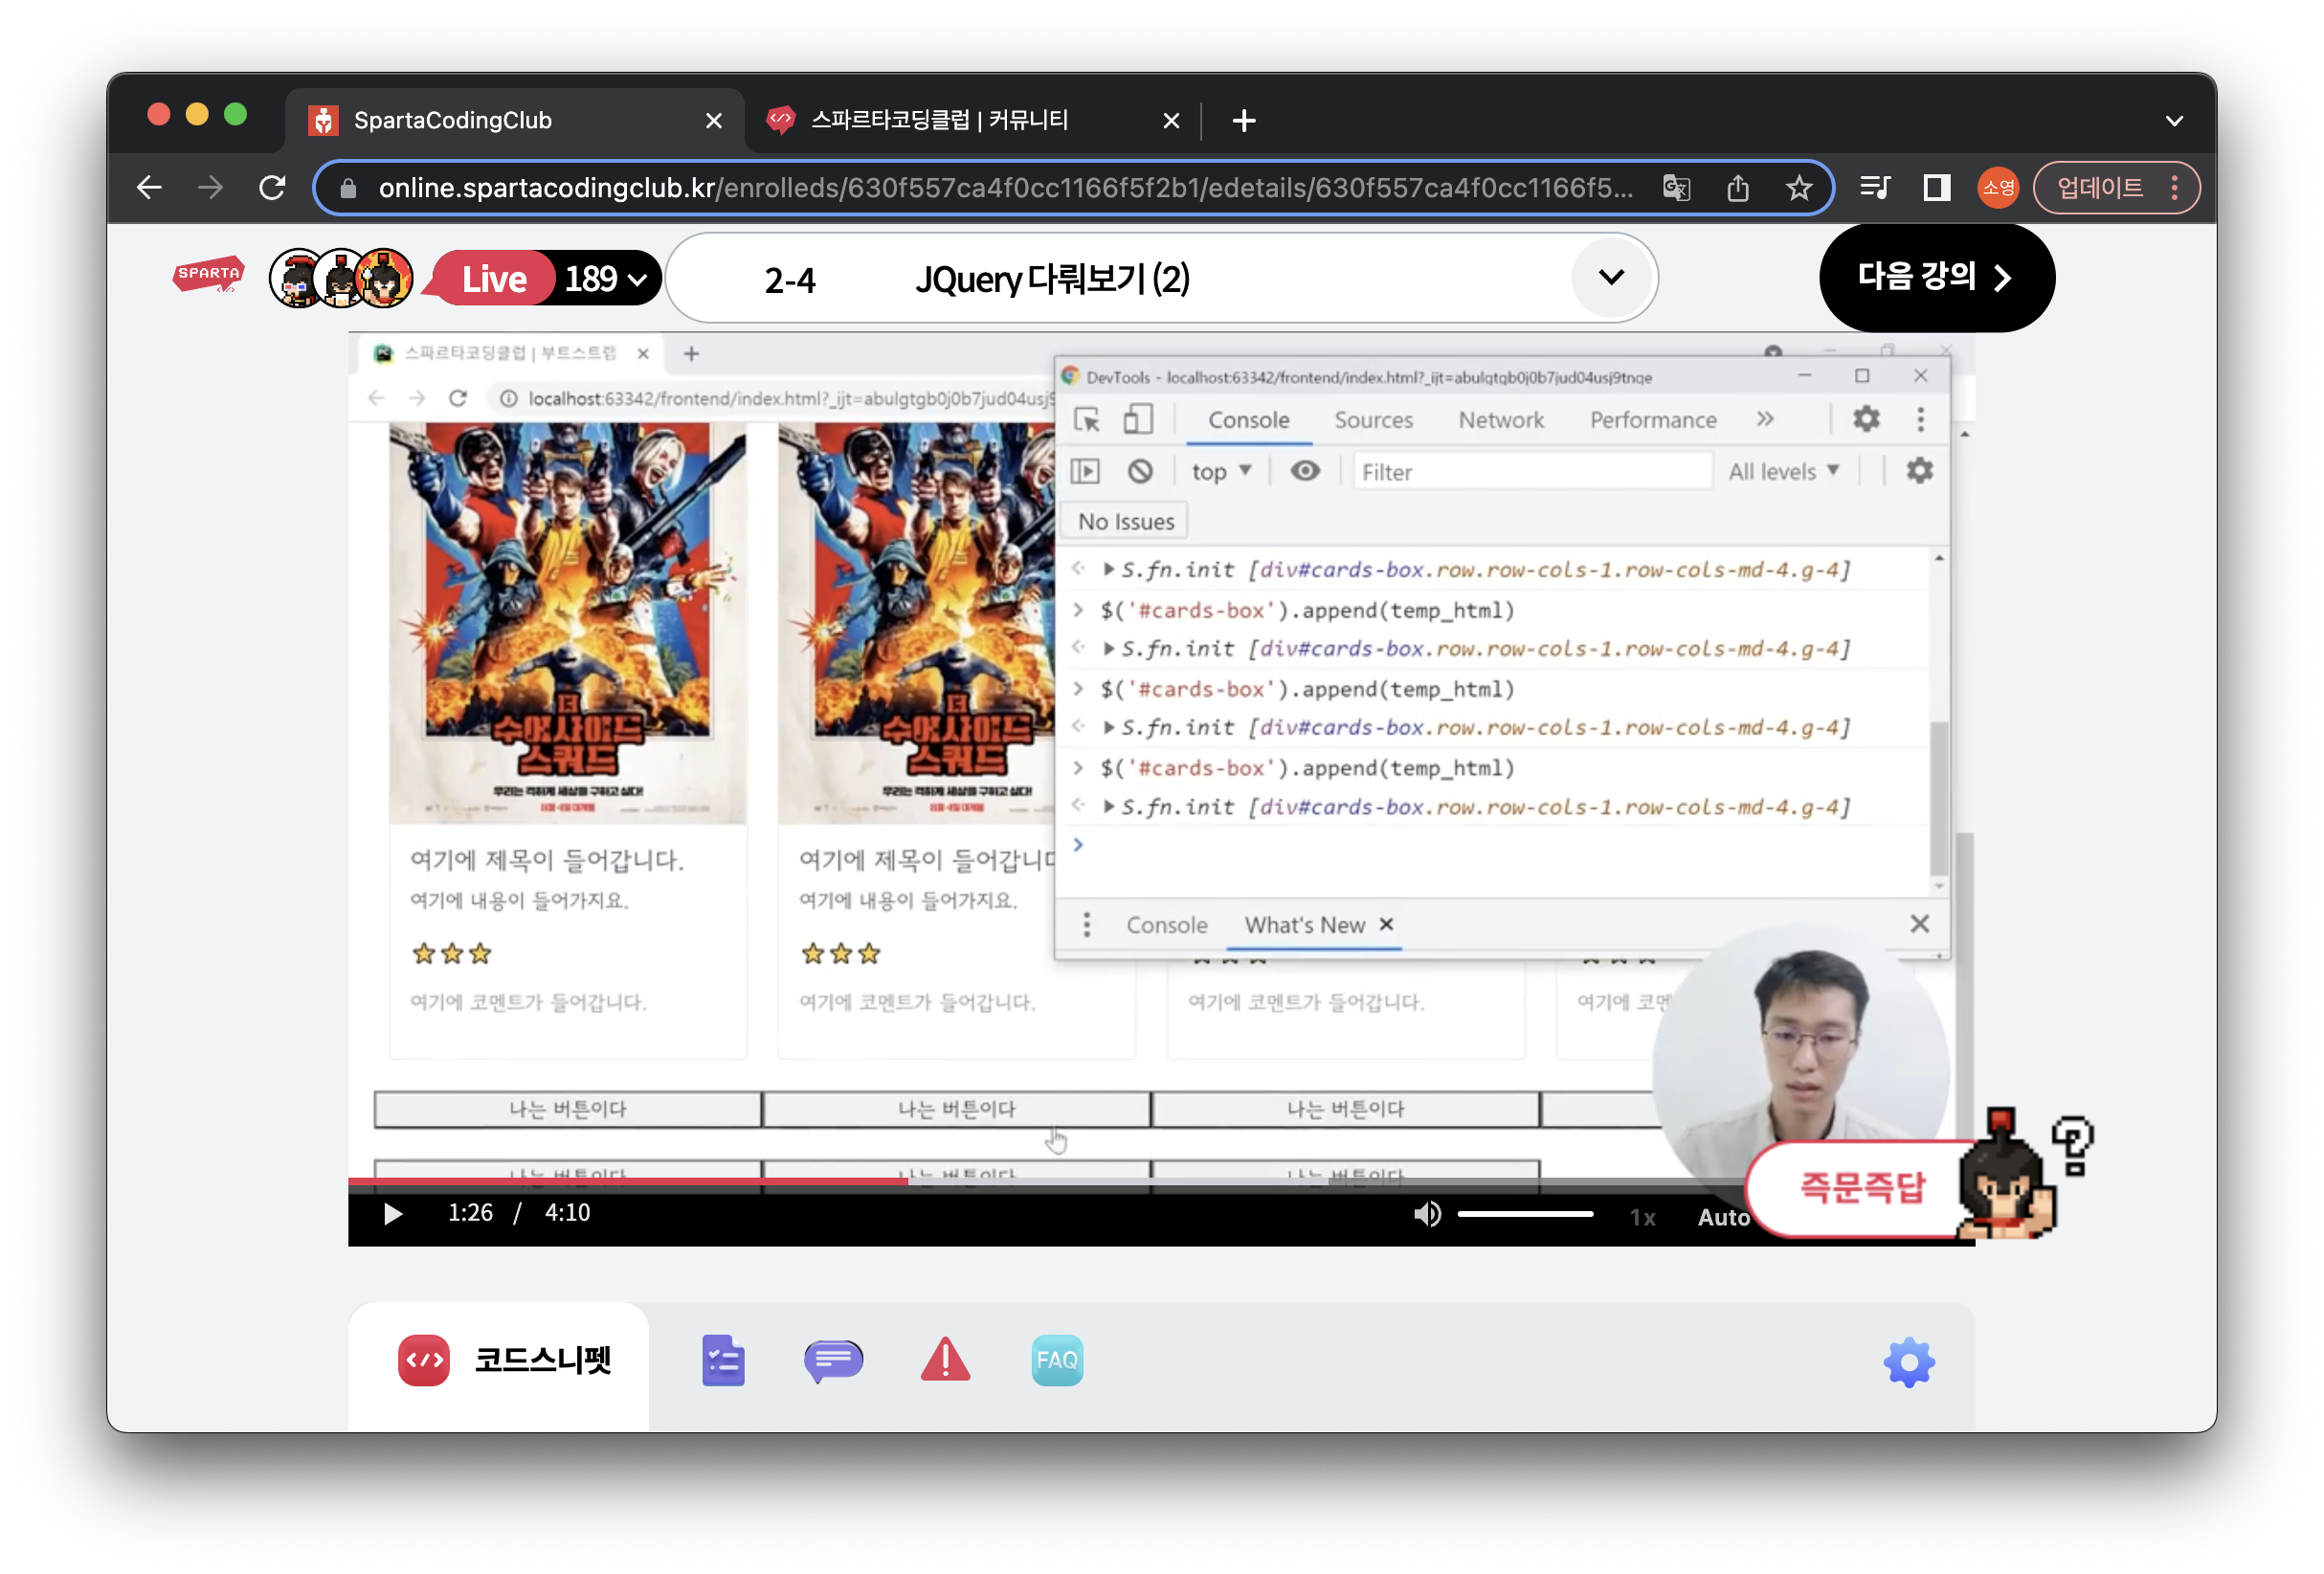Reload the page with the refresh icon
The height and width of the screenshot is (1574, 2324).
point(272,187)
